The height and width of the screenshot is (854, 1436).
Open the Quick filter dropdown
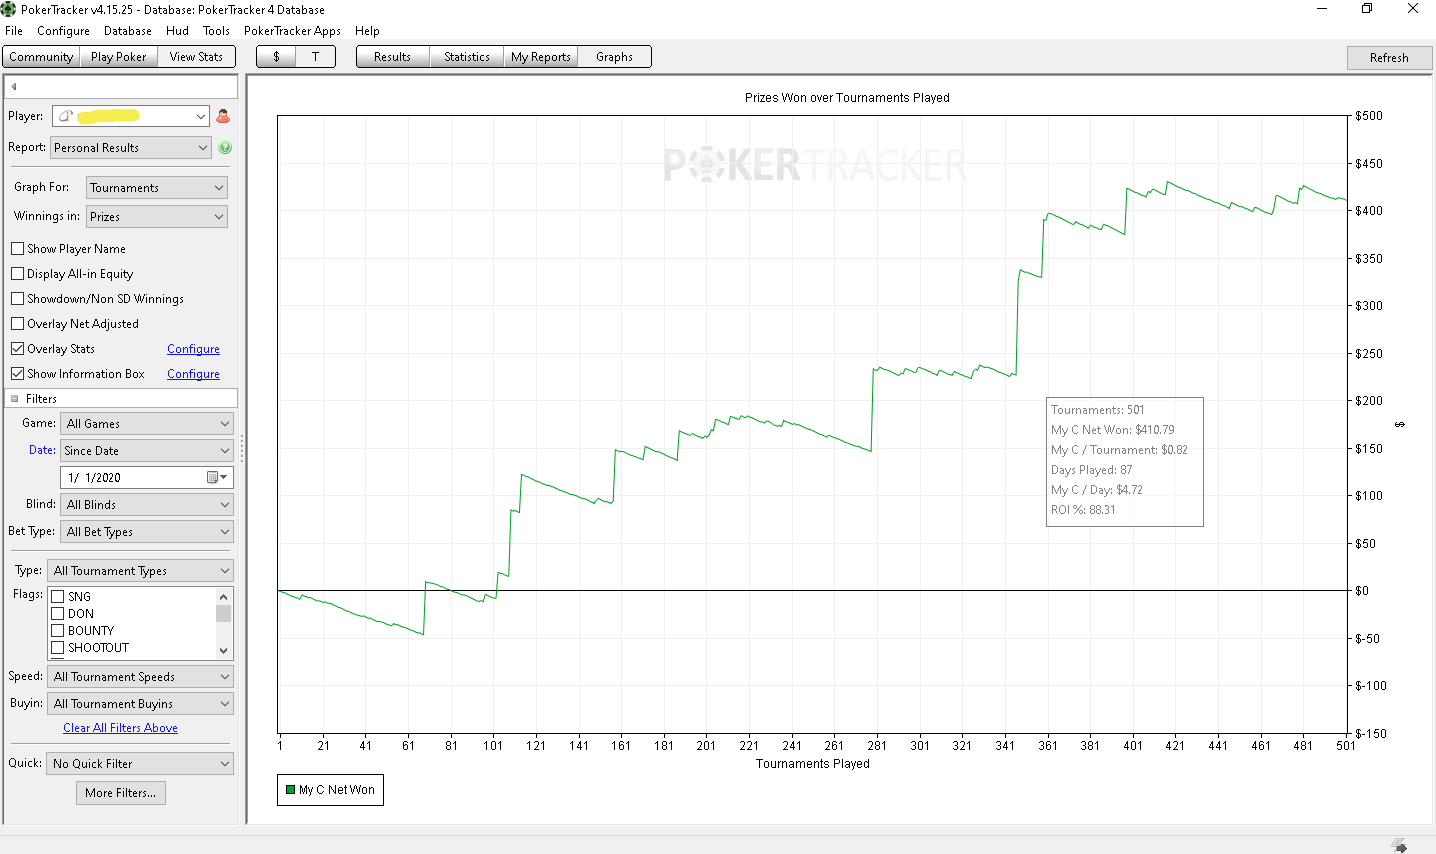pyautogui.click(x=141, y=764)
